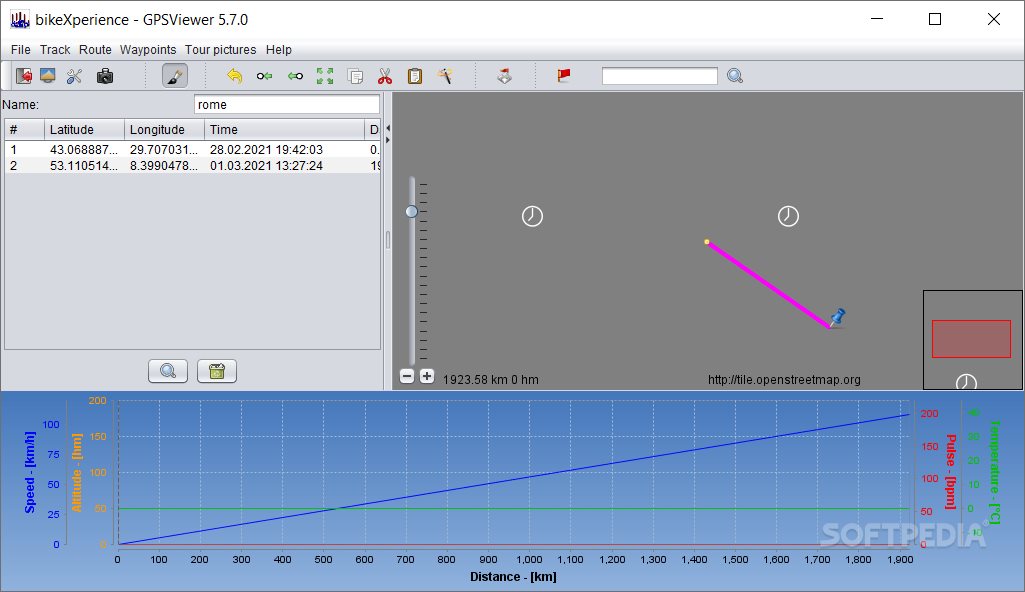
Task: Maximize the bikeXperience window
Action: (935, 19)
